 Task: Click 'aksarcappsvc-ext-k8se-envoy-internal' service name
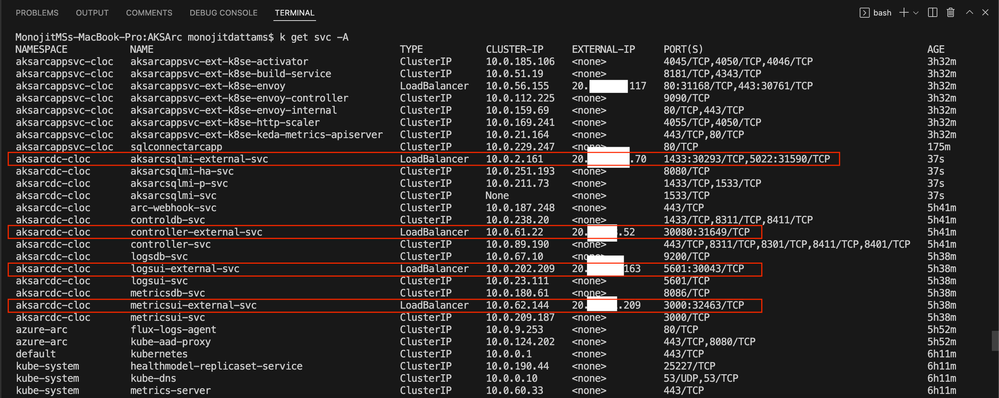[x=233, y=110]
